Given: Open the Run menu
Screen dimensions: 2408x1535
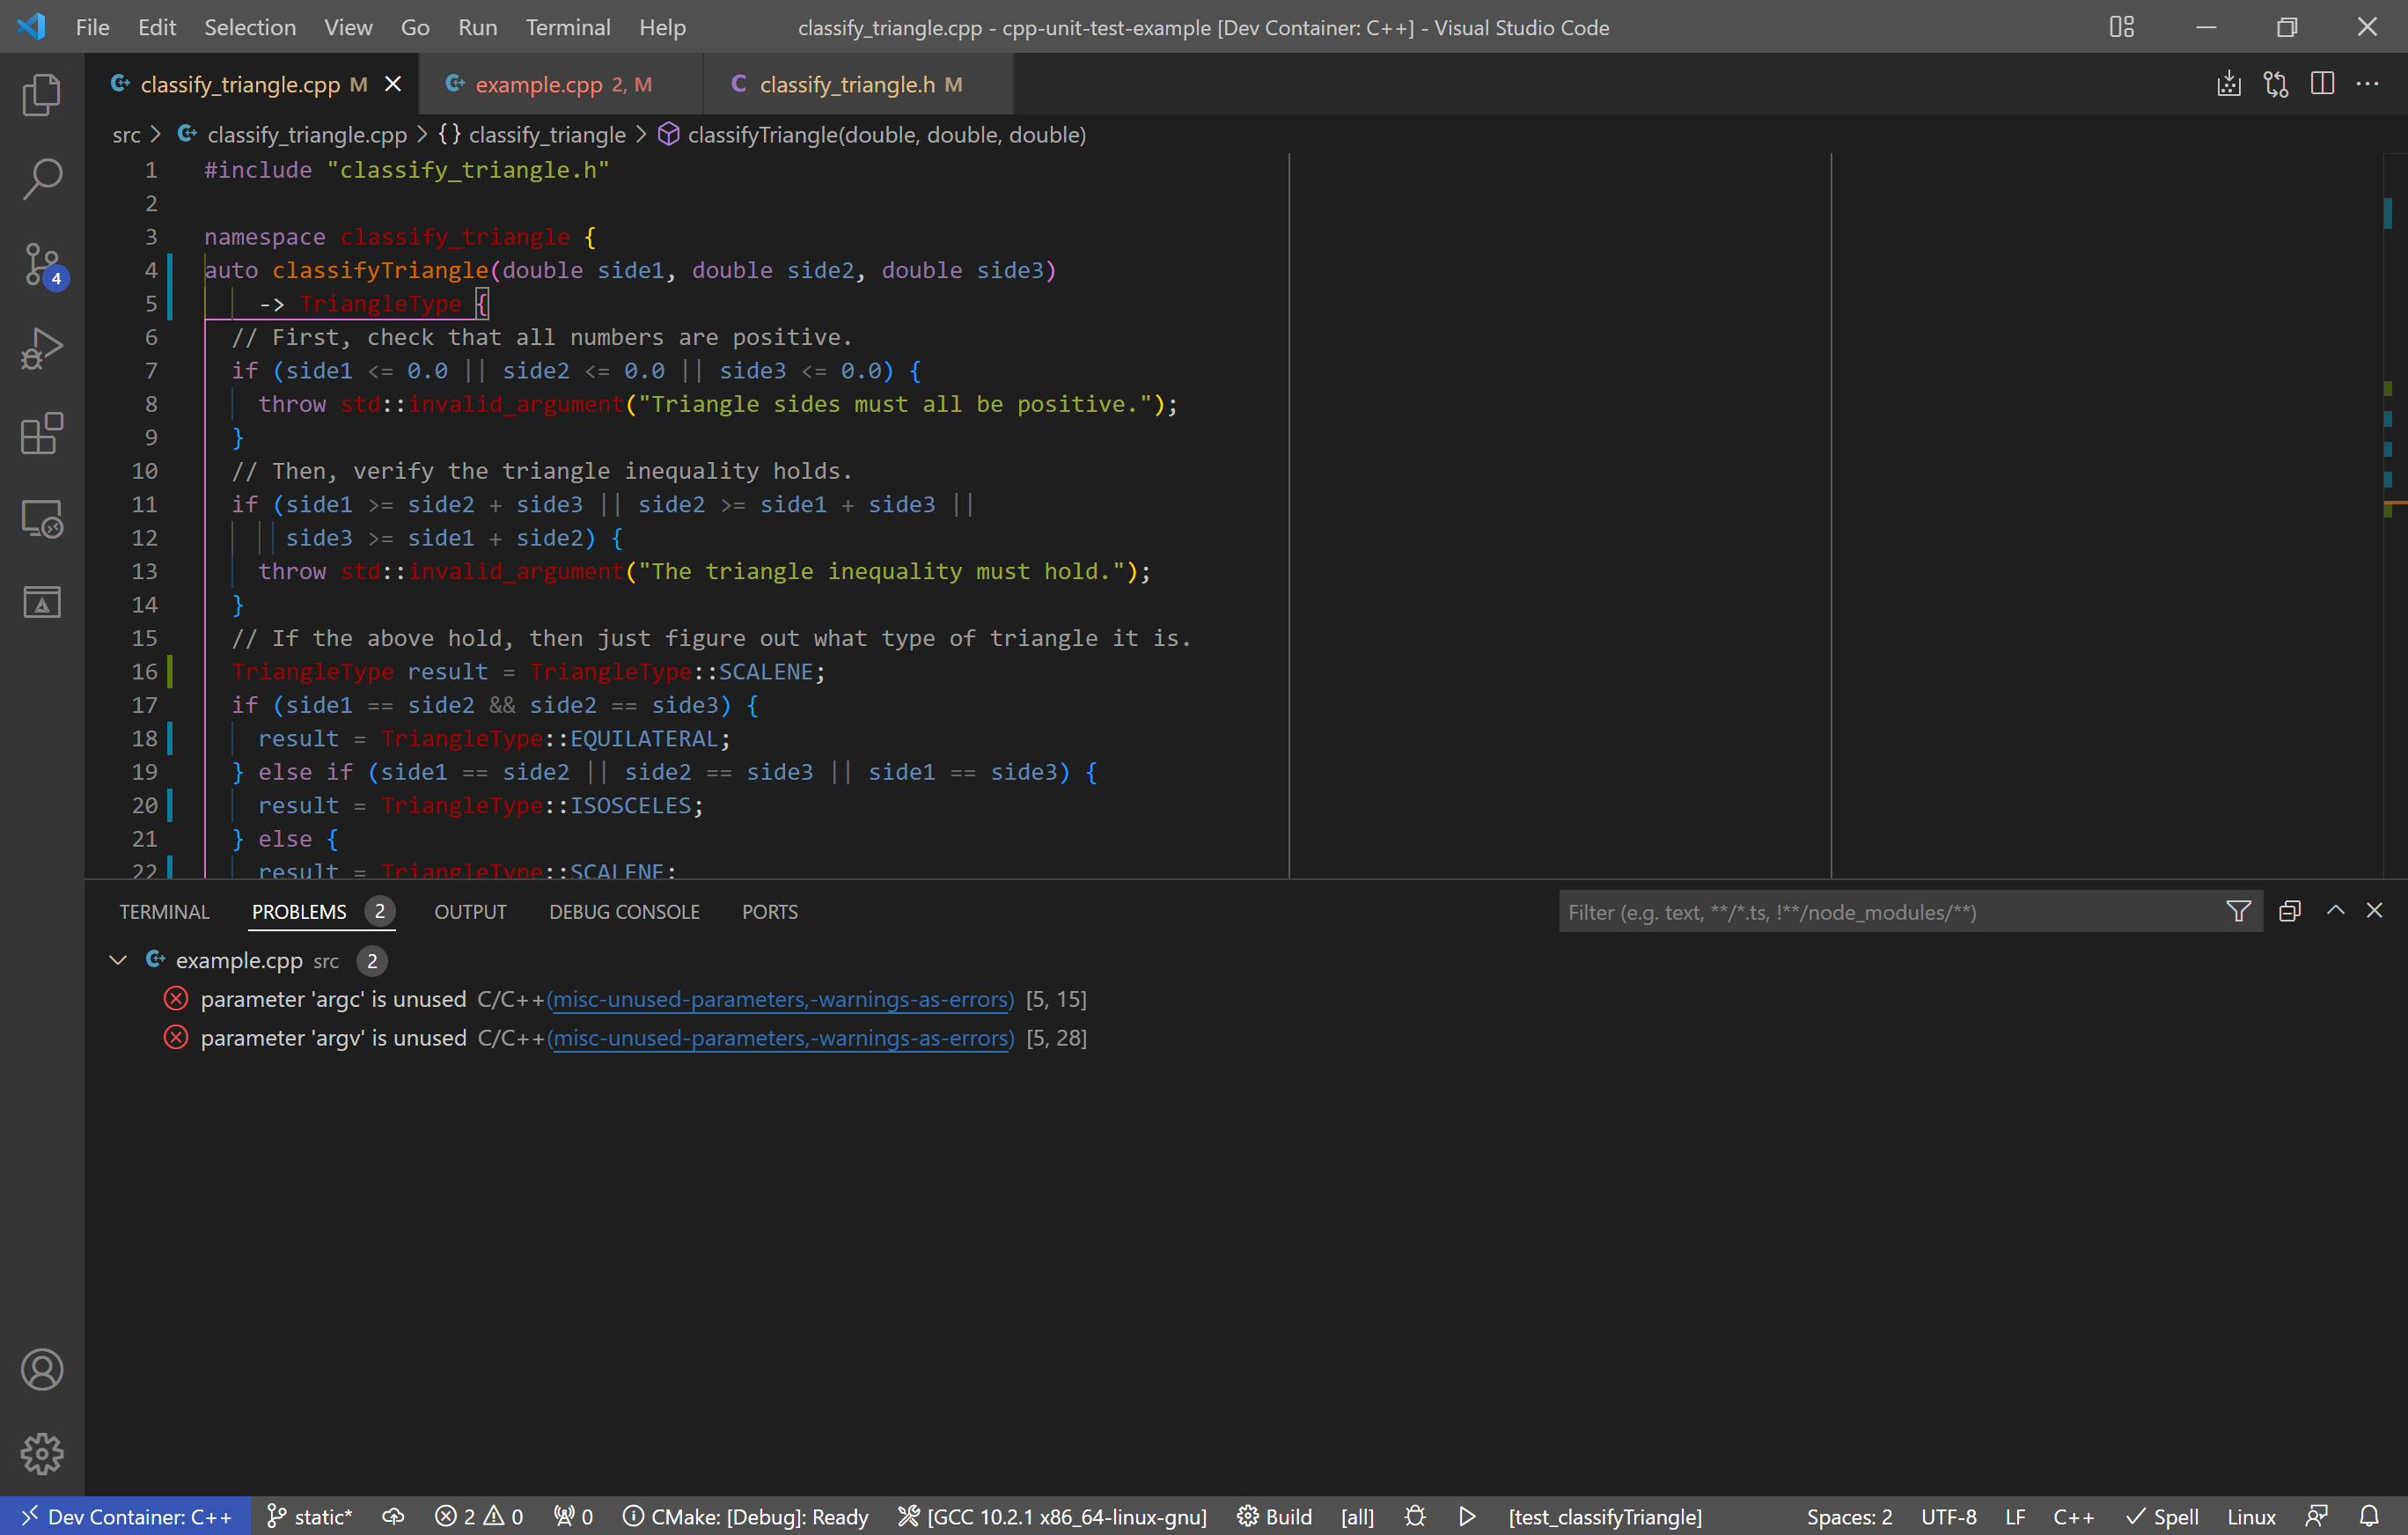Looking at the screenshot, I should pyautogui.click(x=477, y=27).
